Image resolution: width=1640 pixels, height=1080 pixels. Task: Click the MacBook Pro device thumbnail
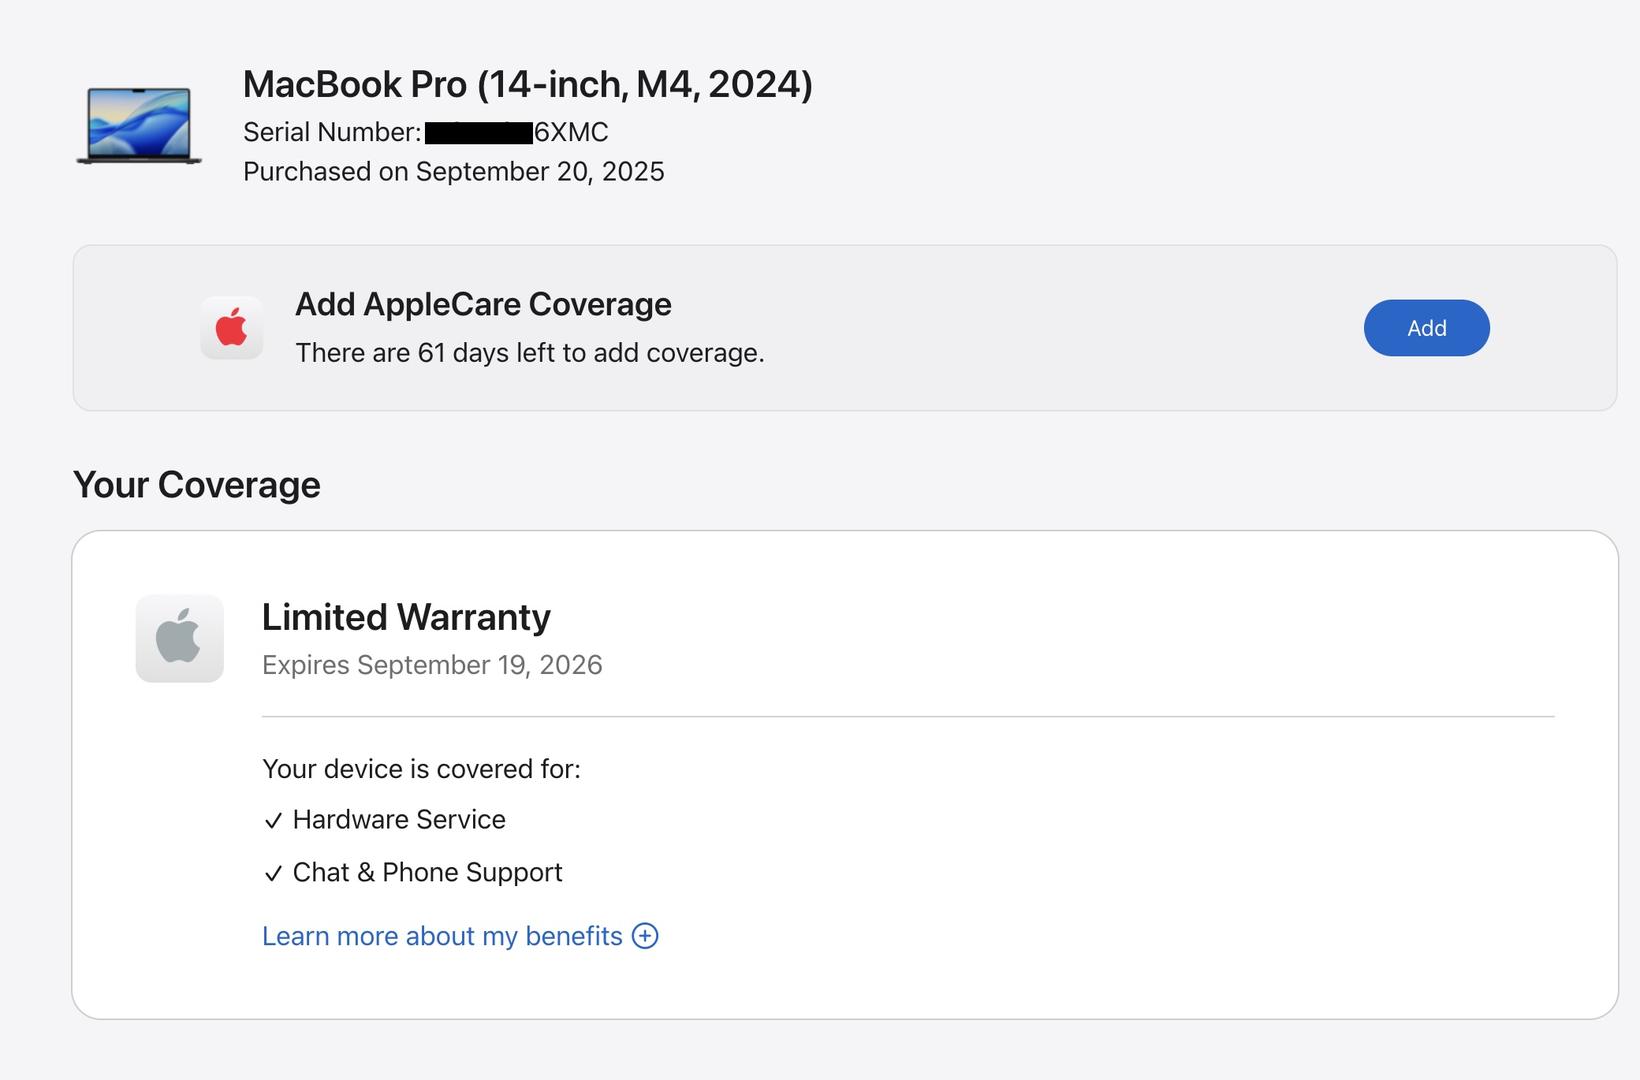pos(139,126)
